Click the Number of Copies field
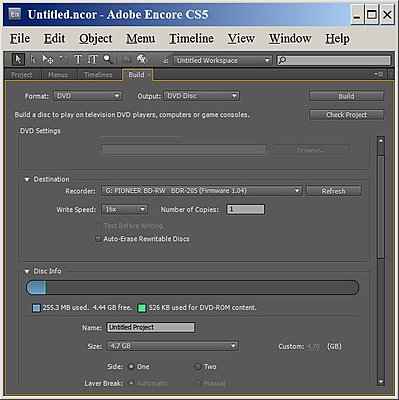The image size is (399, 400). [x=246, y=209]
